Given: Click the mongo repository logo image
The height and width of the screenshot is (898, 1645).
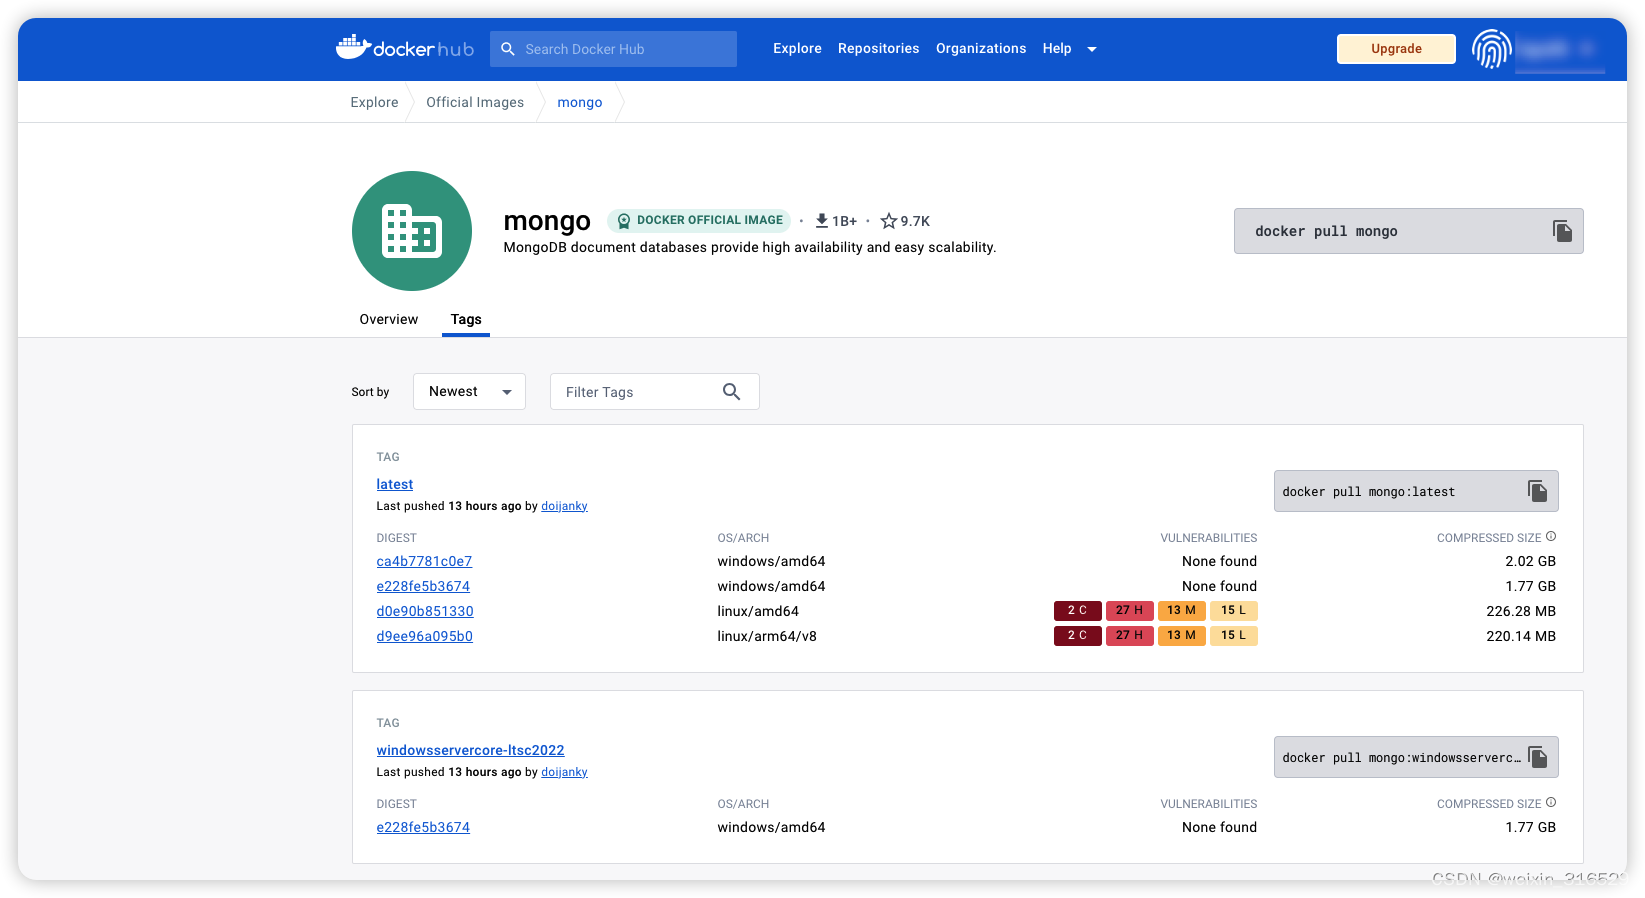Looking at the screenshot, I should coord(412,231).
